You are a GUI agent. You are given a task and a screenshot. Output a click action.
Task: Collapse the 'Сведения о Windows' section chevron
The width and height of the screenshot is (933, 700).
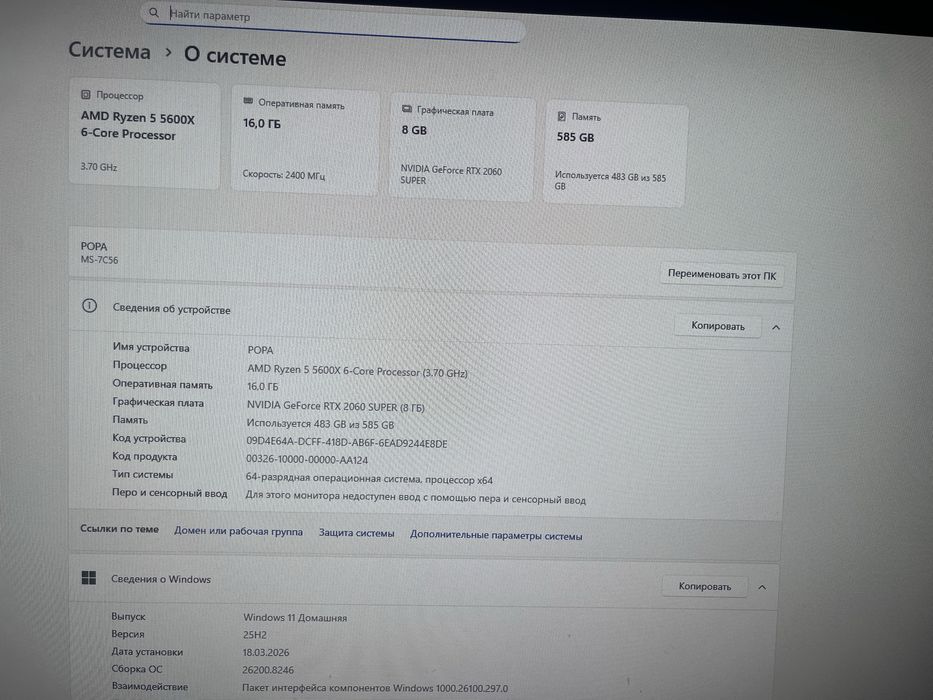coord(762,588)
